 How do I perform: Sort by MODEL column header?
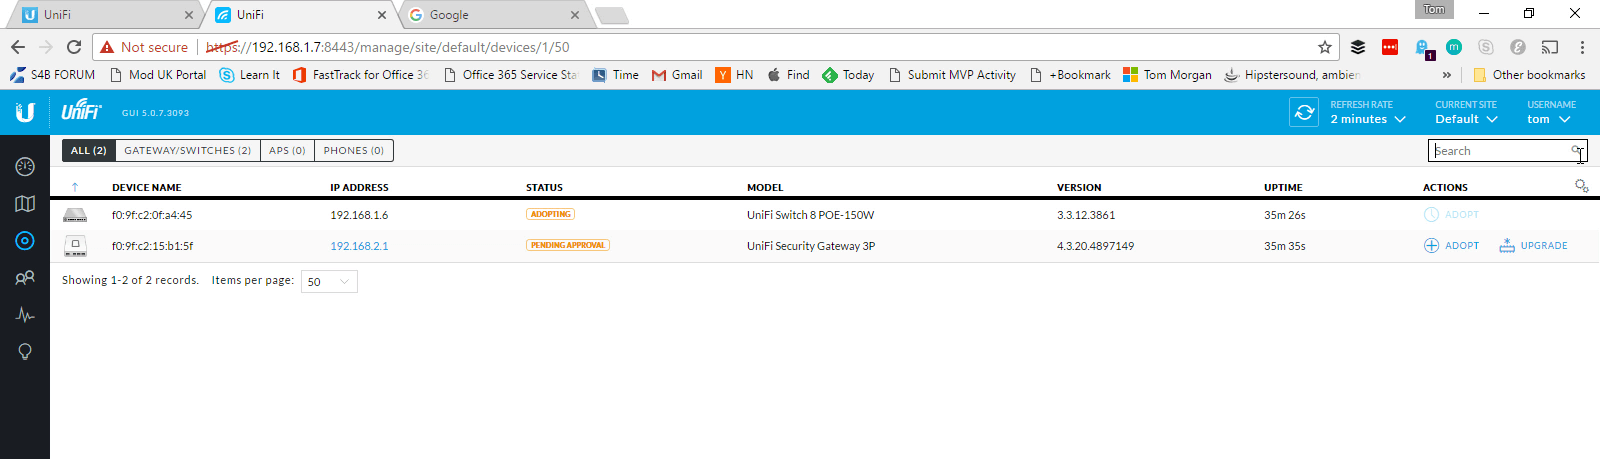[x=765, y=188]
